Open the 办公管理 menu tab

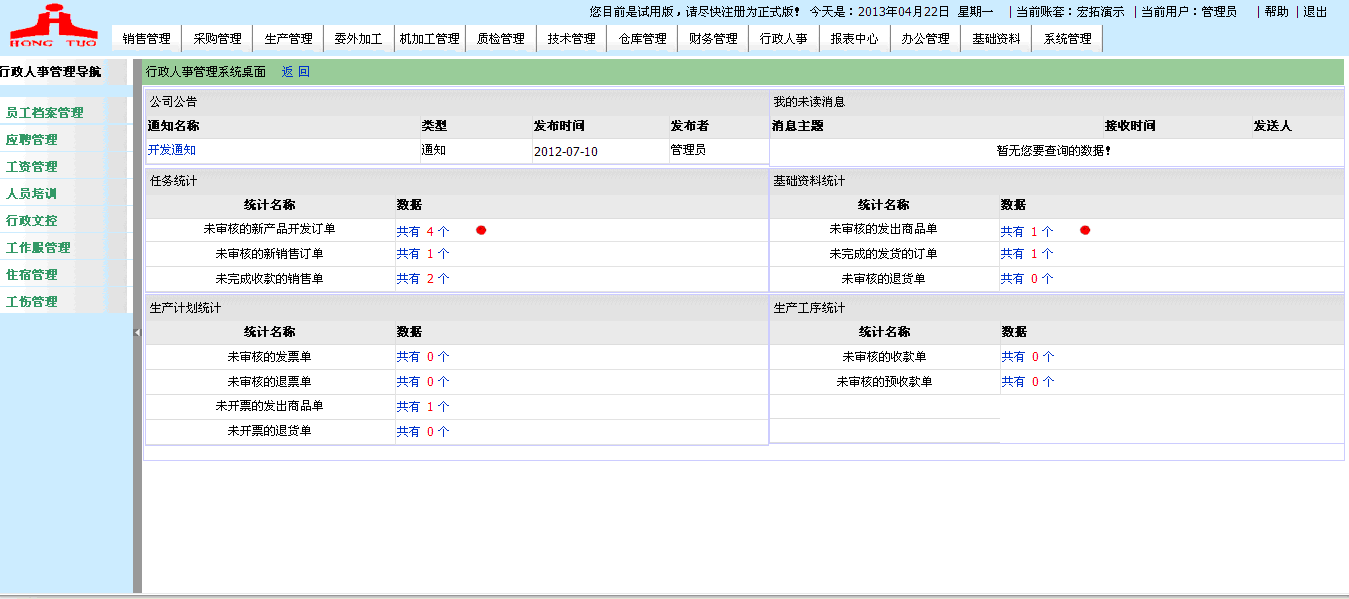point(925,39)
